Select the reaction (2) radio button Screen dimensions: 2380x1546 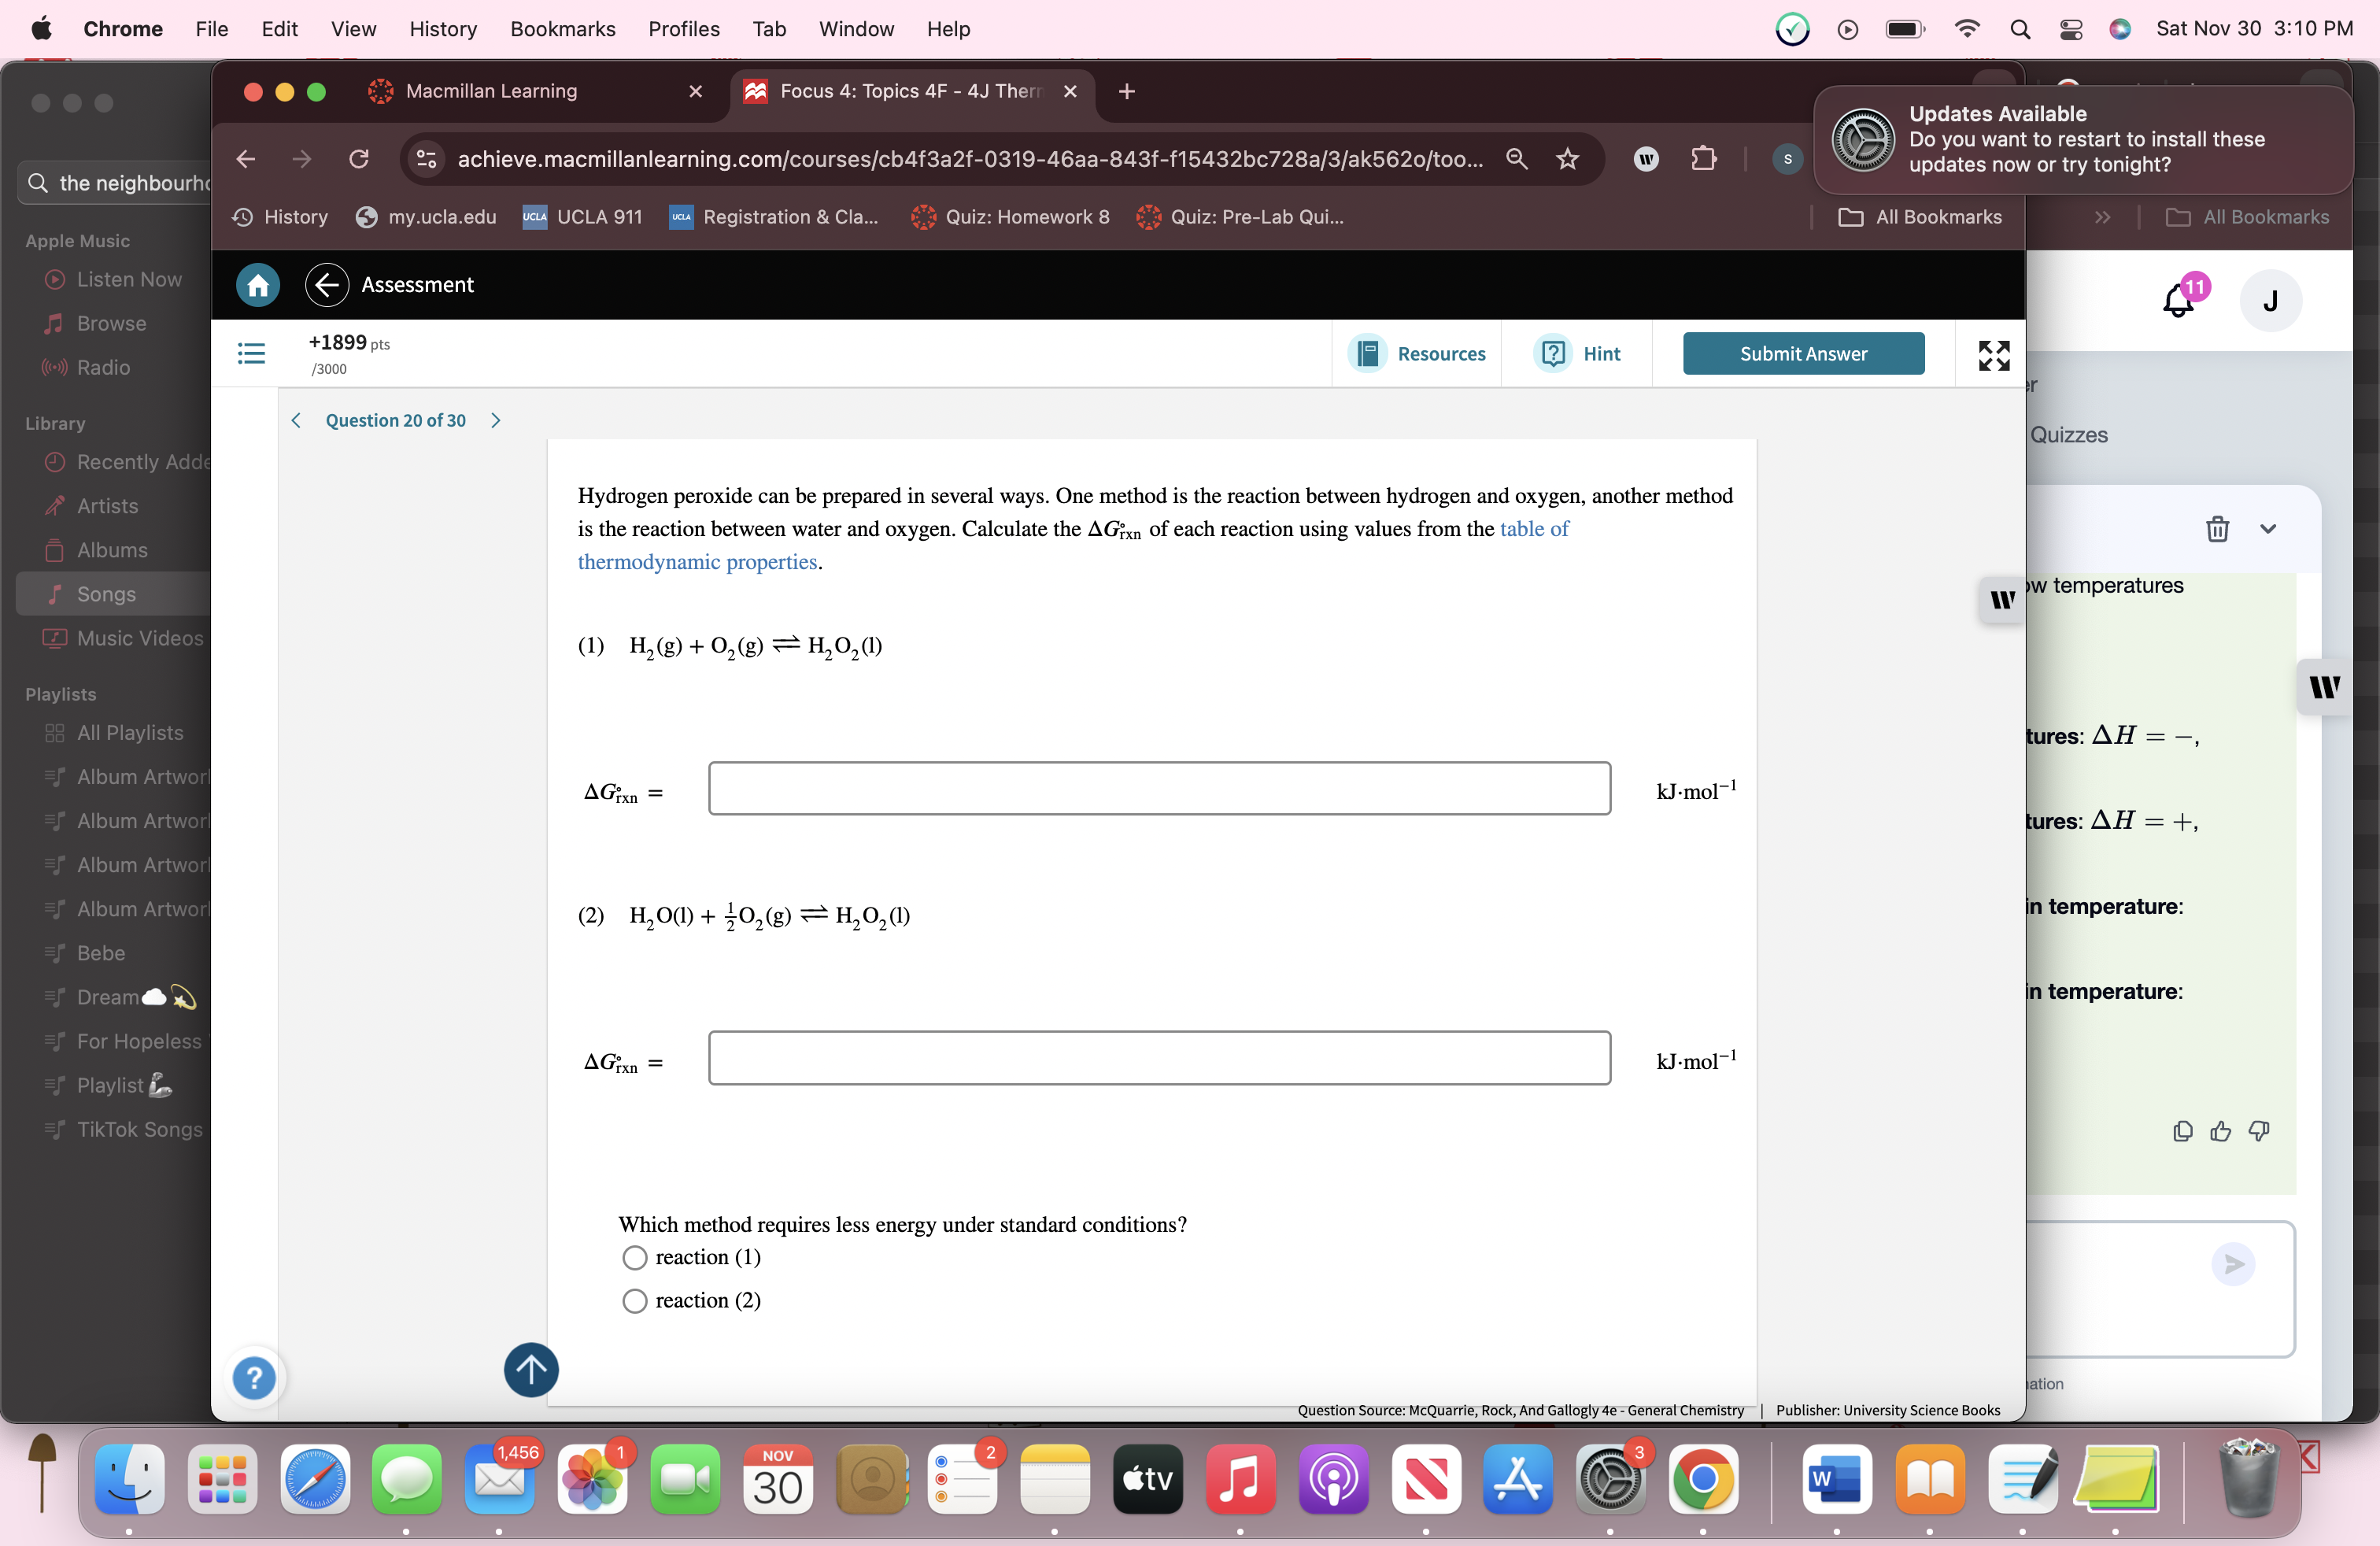(x=634, y=1301)
